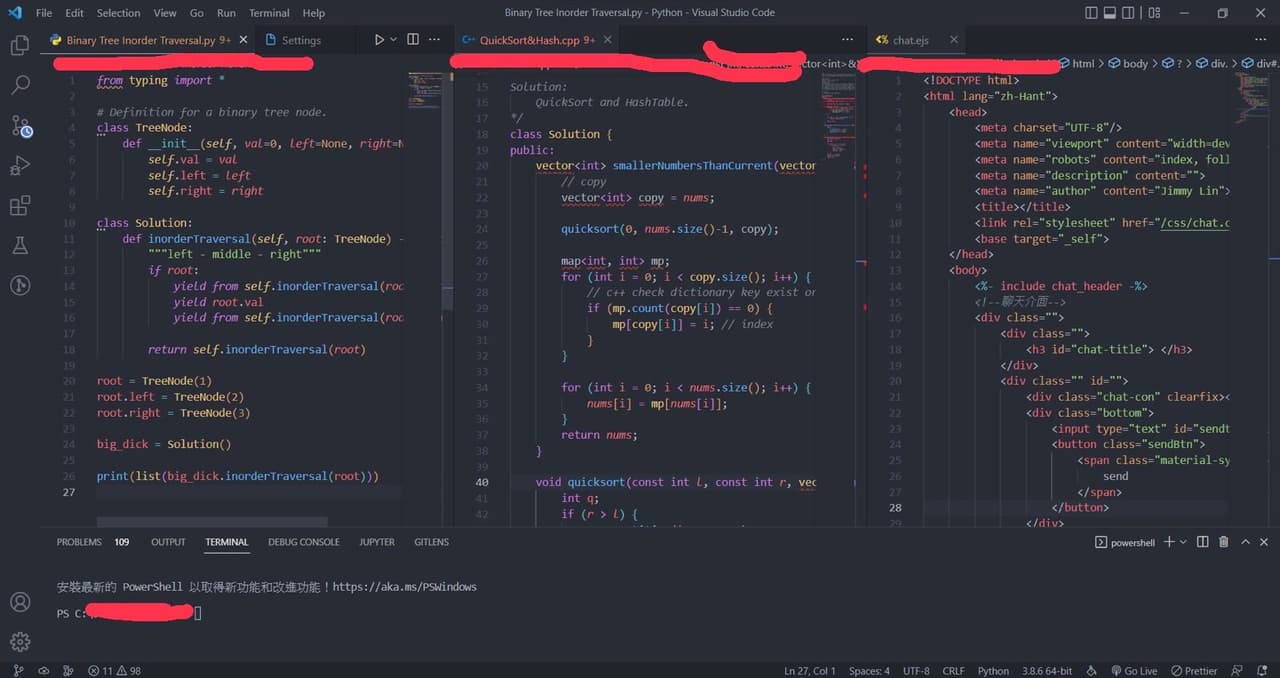Click the horizontal scrollbar of the Python editor
The width and height of the screenshot is (1280, 678).
[212, 521]
